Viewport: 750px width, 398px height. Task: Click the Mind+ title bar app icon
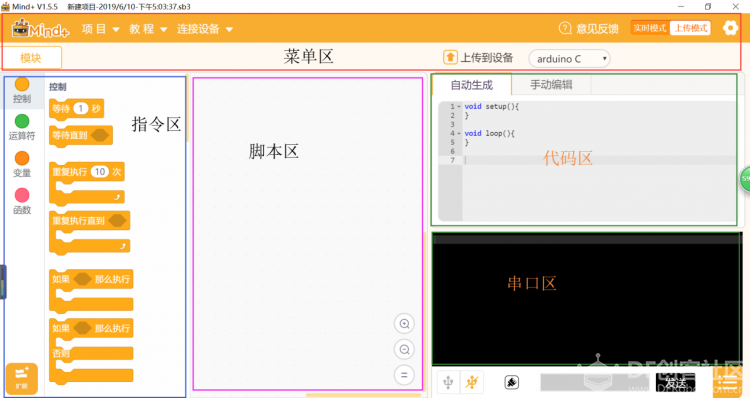(x=5, y=6)
